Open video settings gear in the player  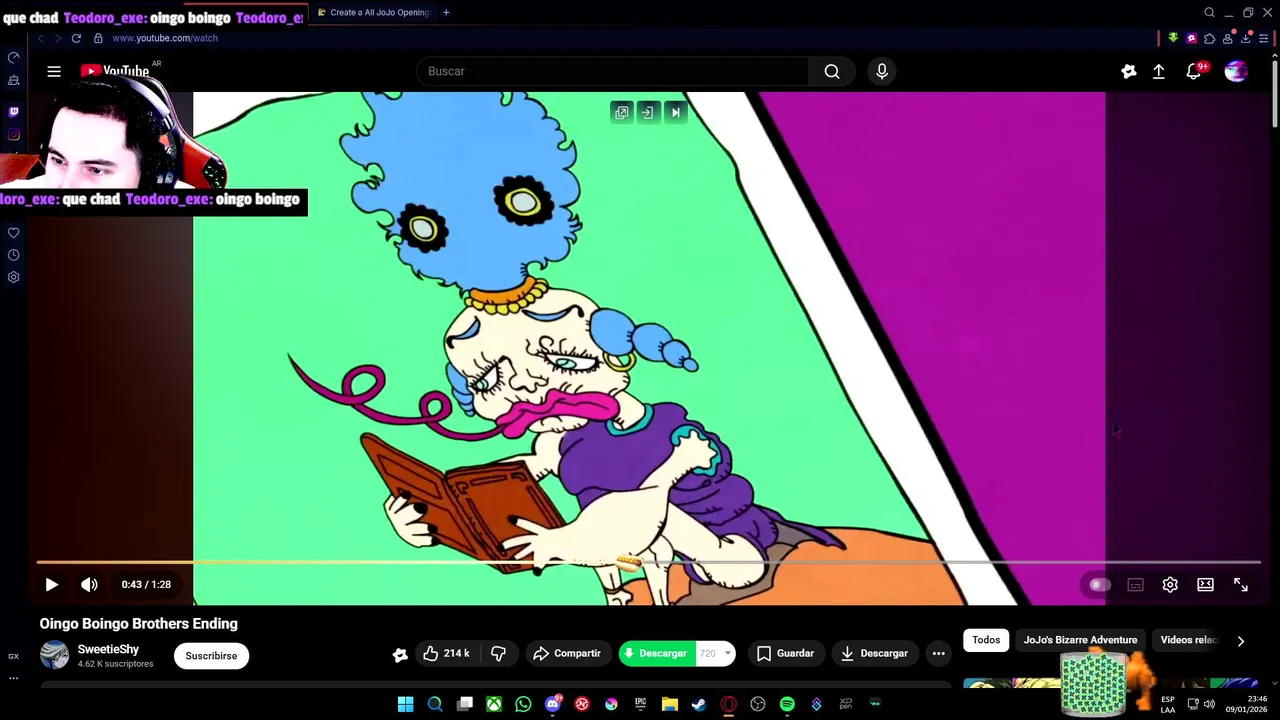tap(1170, 585)
